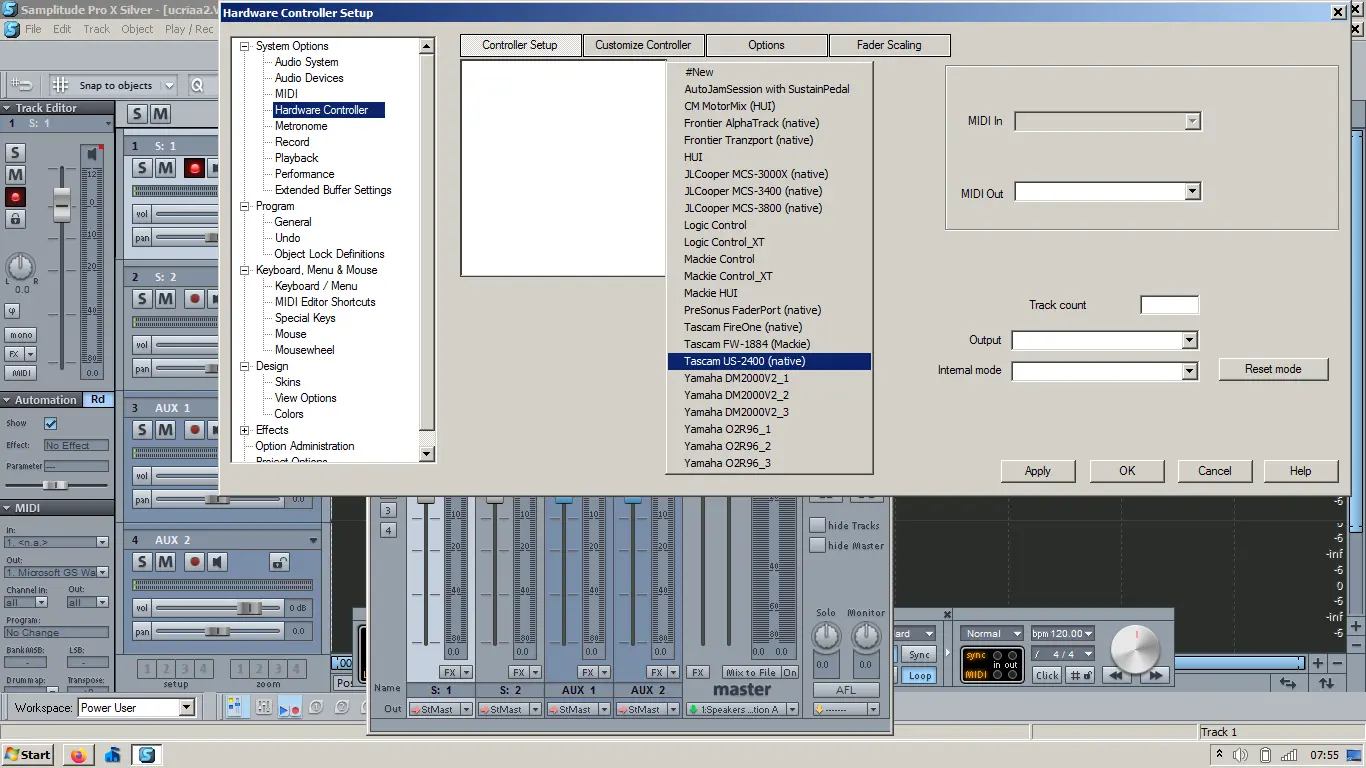Click the AUX 2 volume slider handle
Screen dimensions: 1366x768
[248, 608]
